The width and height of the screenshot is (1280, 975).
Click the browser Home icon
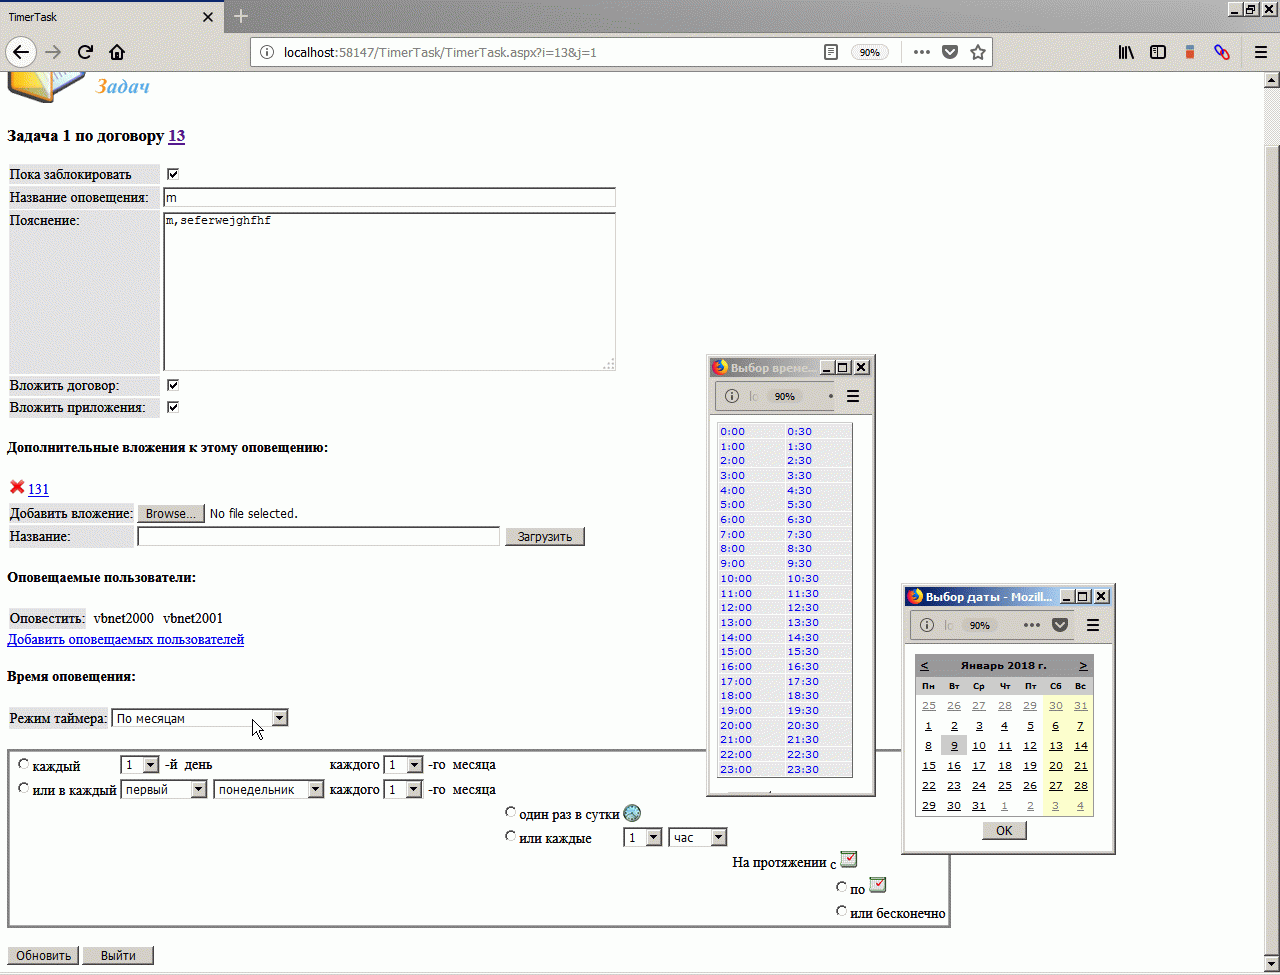pos(117,52)
